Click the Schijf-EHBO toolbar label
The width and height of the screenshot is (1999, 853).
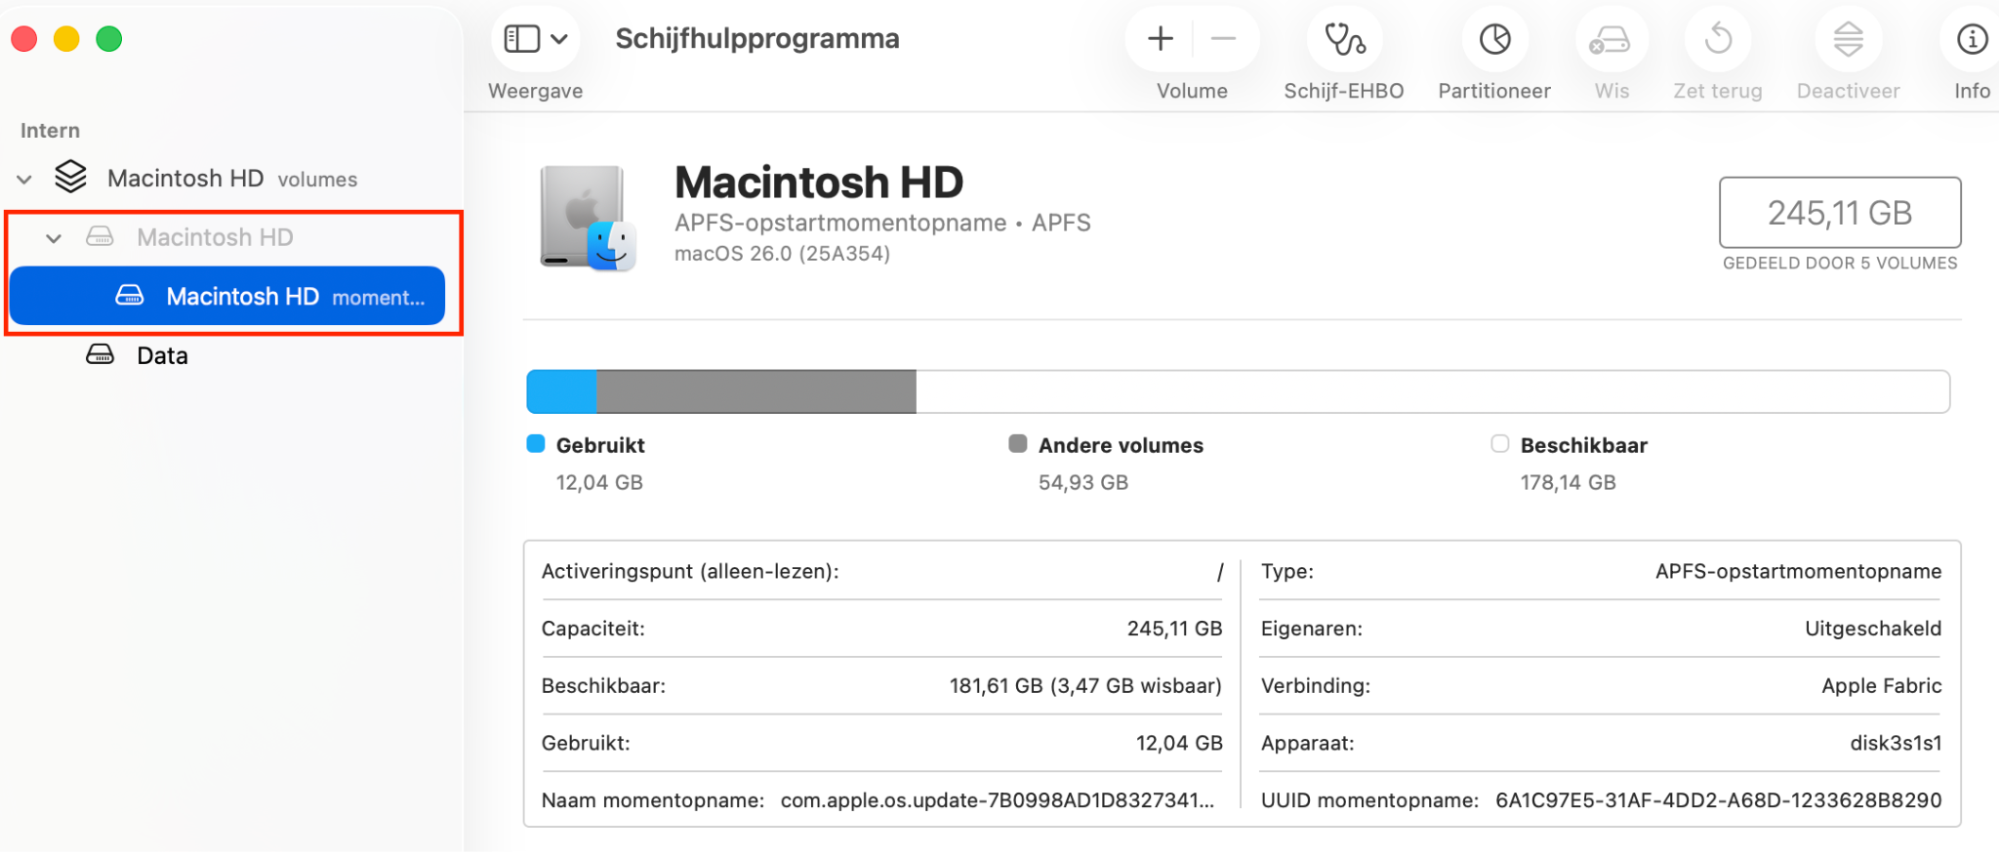point(1344,91)
